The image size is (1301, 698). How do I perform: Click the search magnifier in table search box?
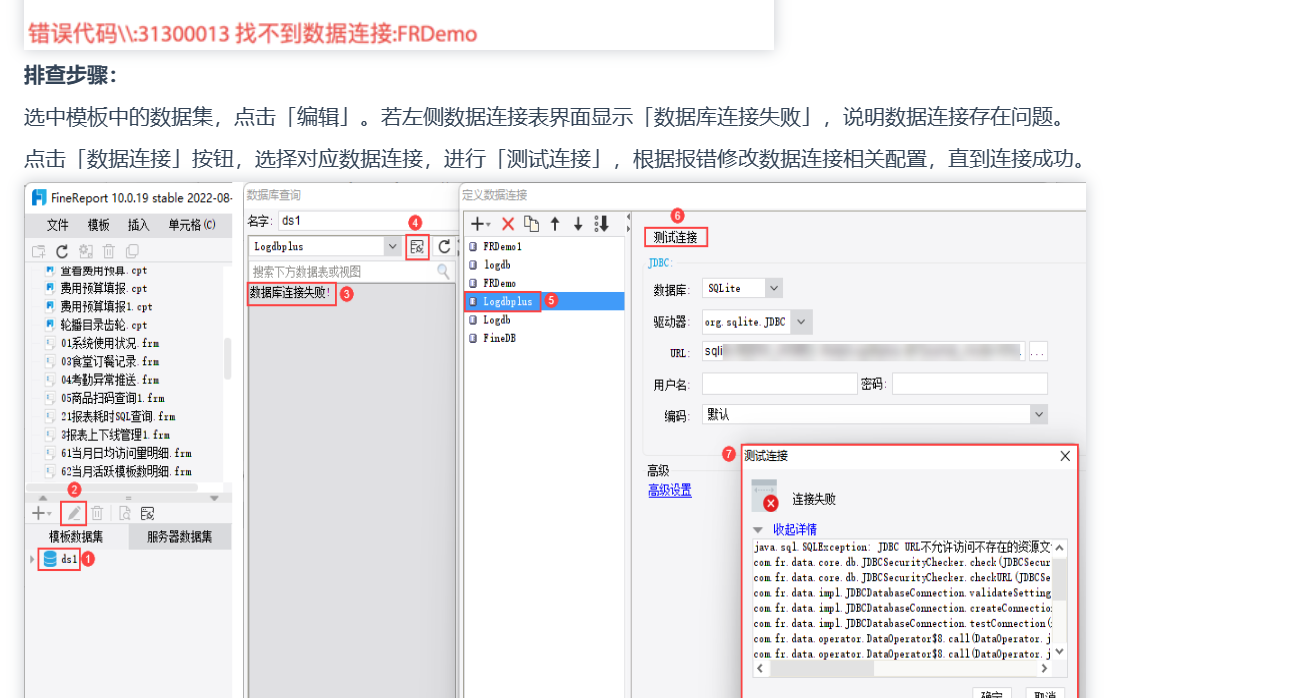tap(444, 271)
